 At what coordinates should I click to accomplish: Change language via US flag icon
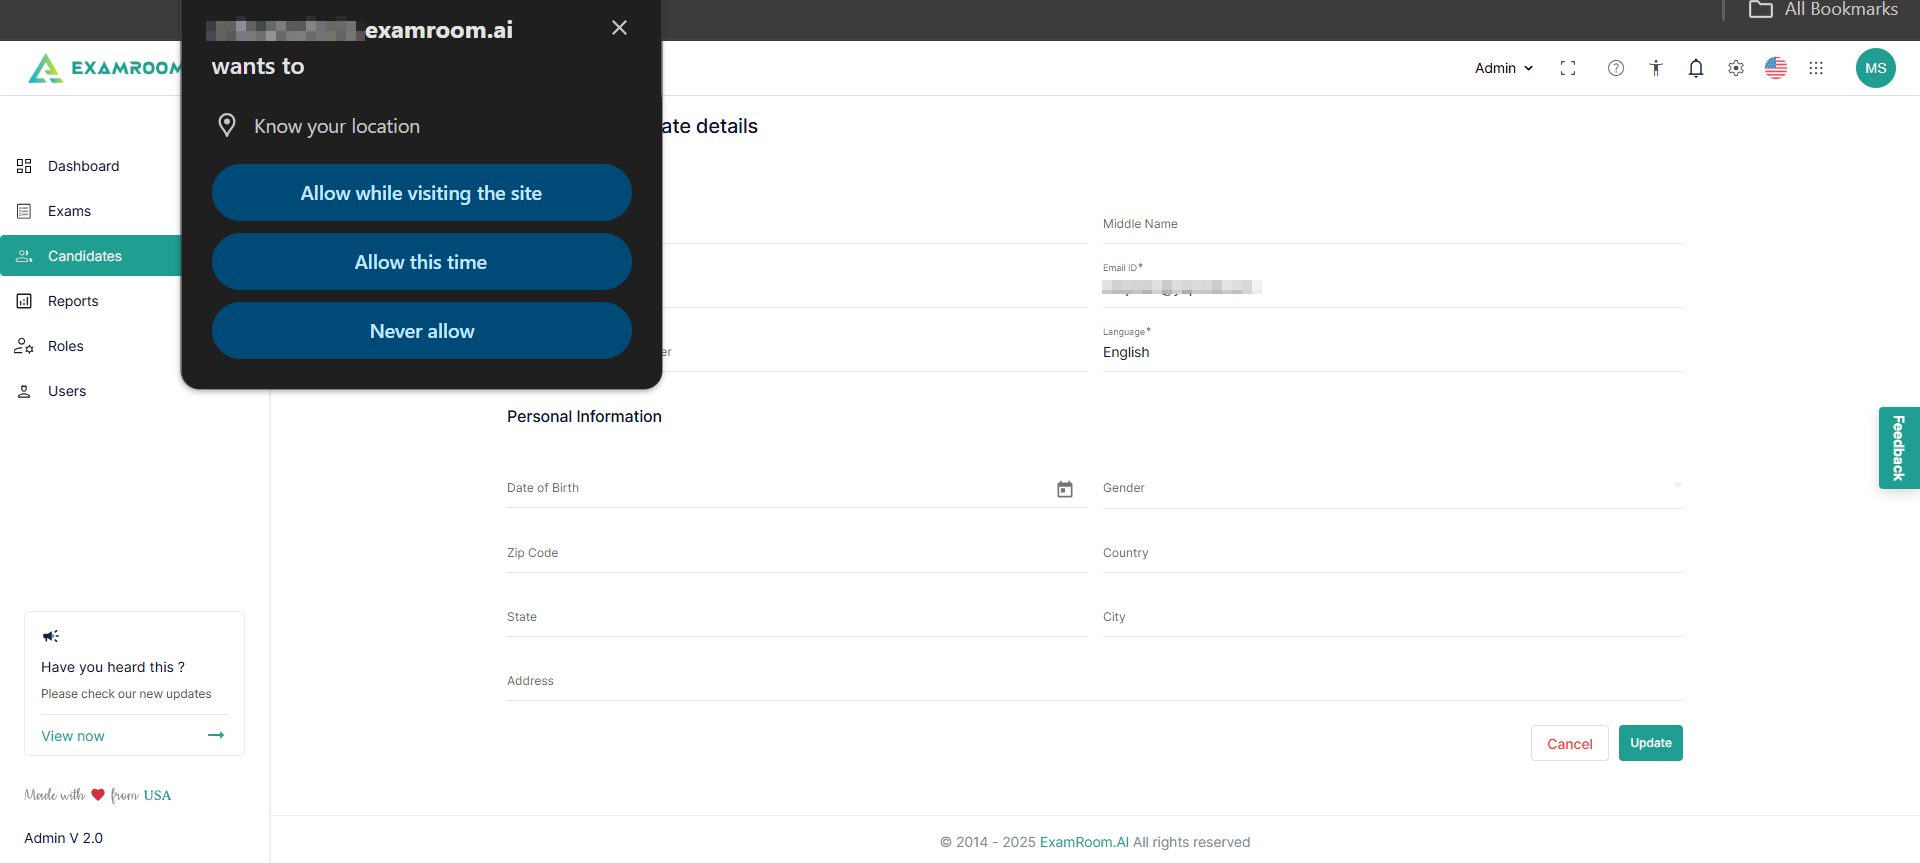pyautogui.click(x=1776, y=68)
